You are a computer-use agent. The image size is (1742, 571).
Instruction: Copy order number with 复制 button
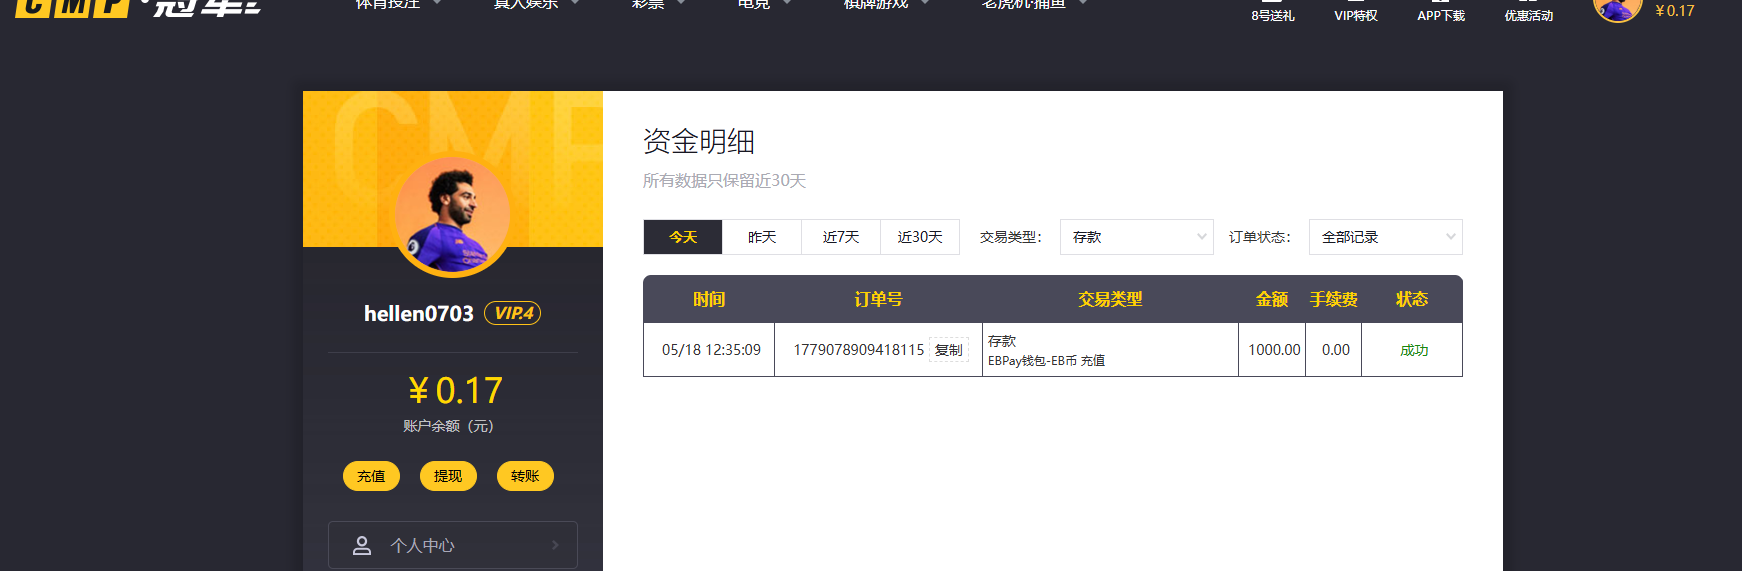click(x=949, y=350)
